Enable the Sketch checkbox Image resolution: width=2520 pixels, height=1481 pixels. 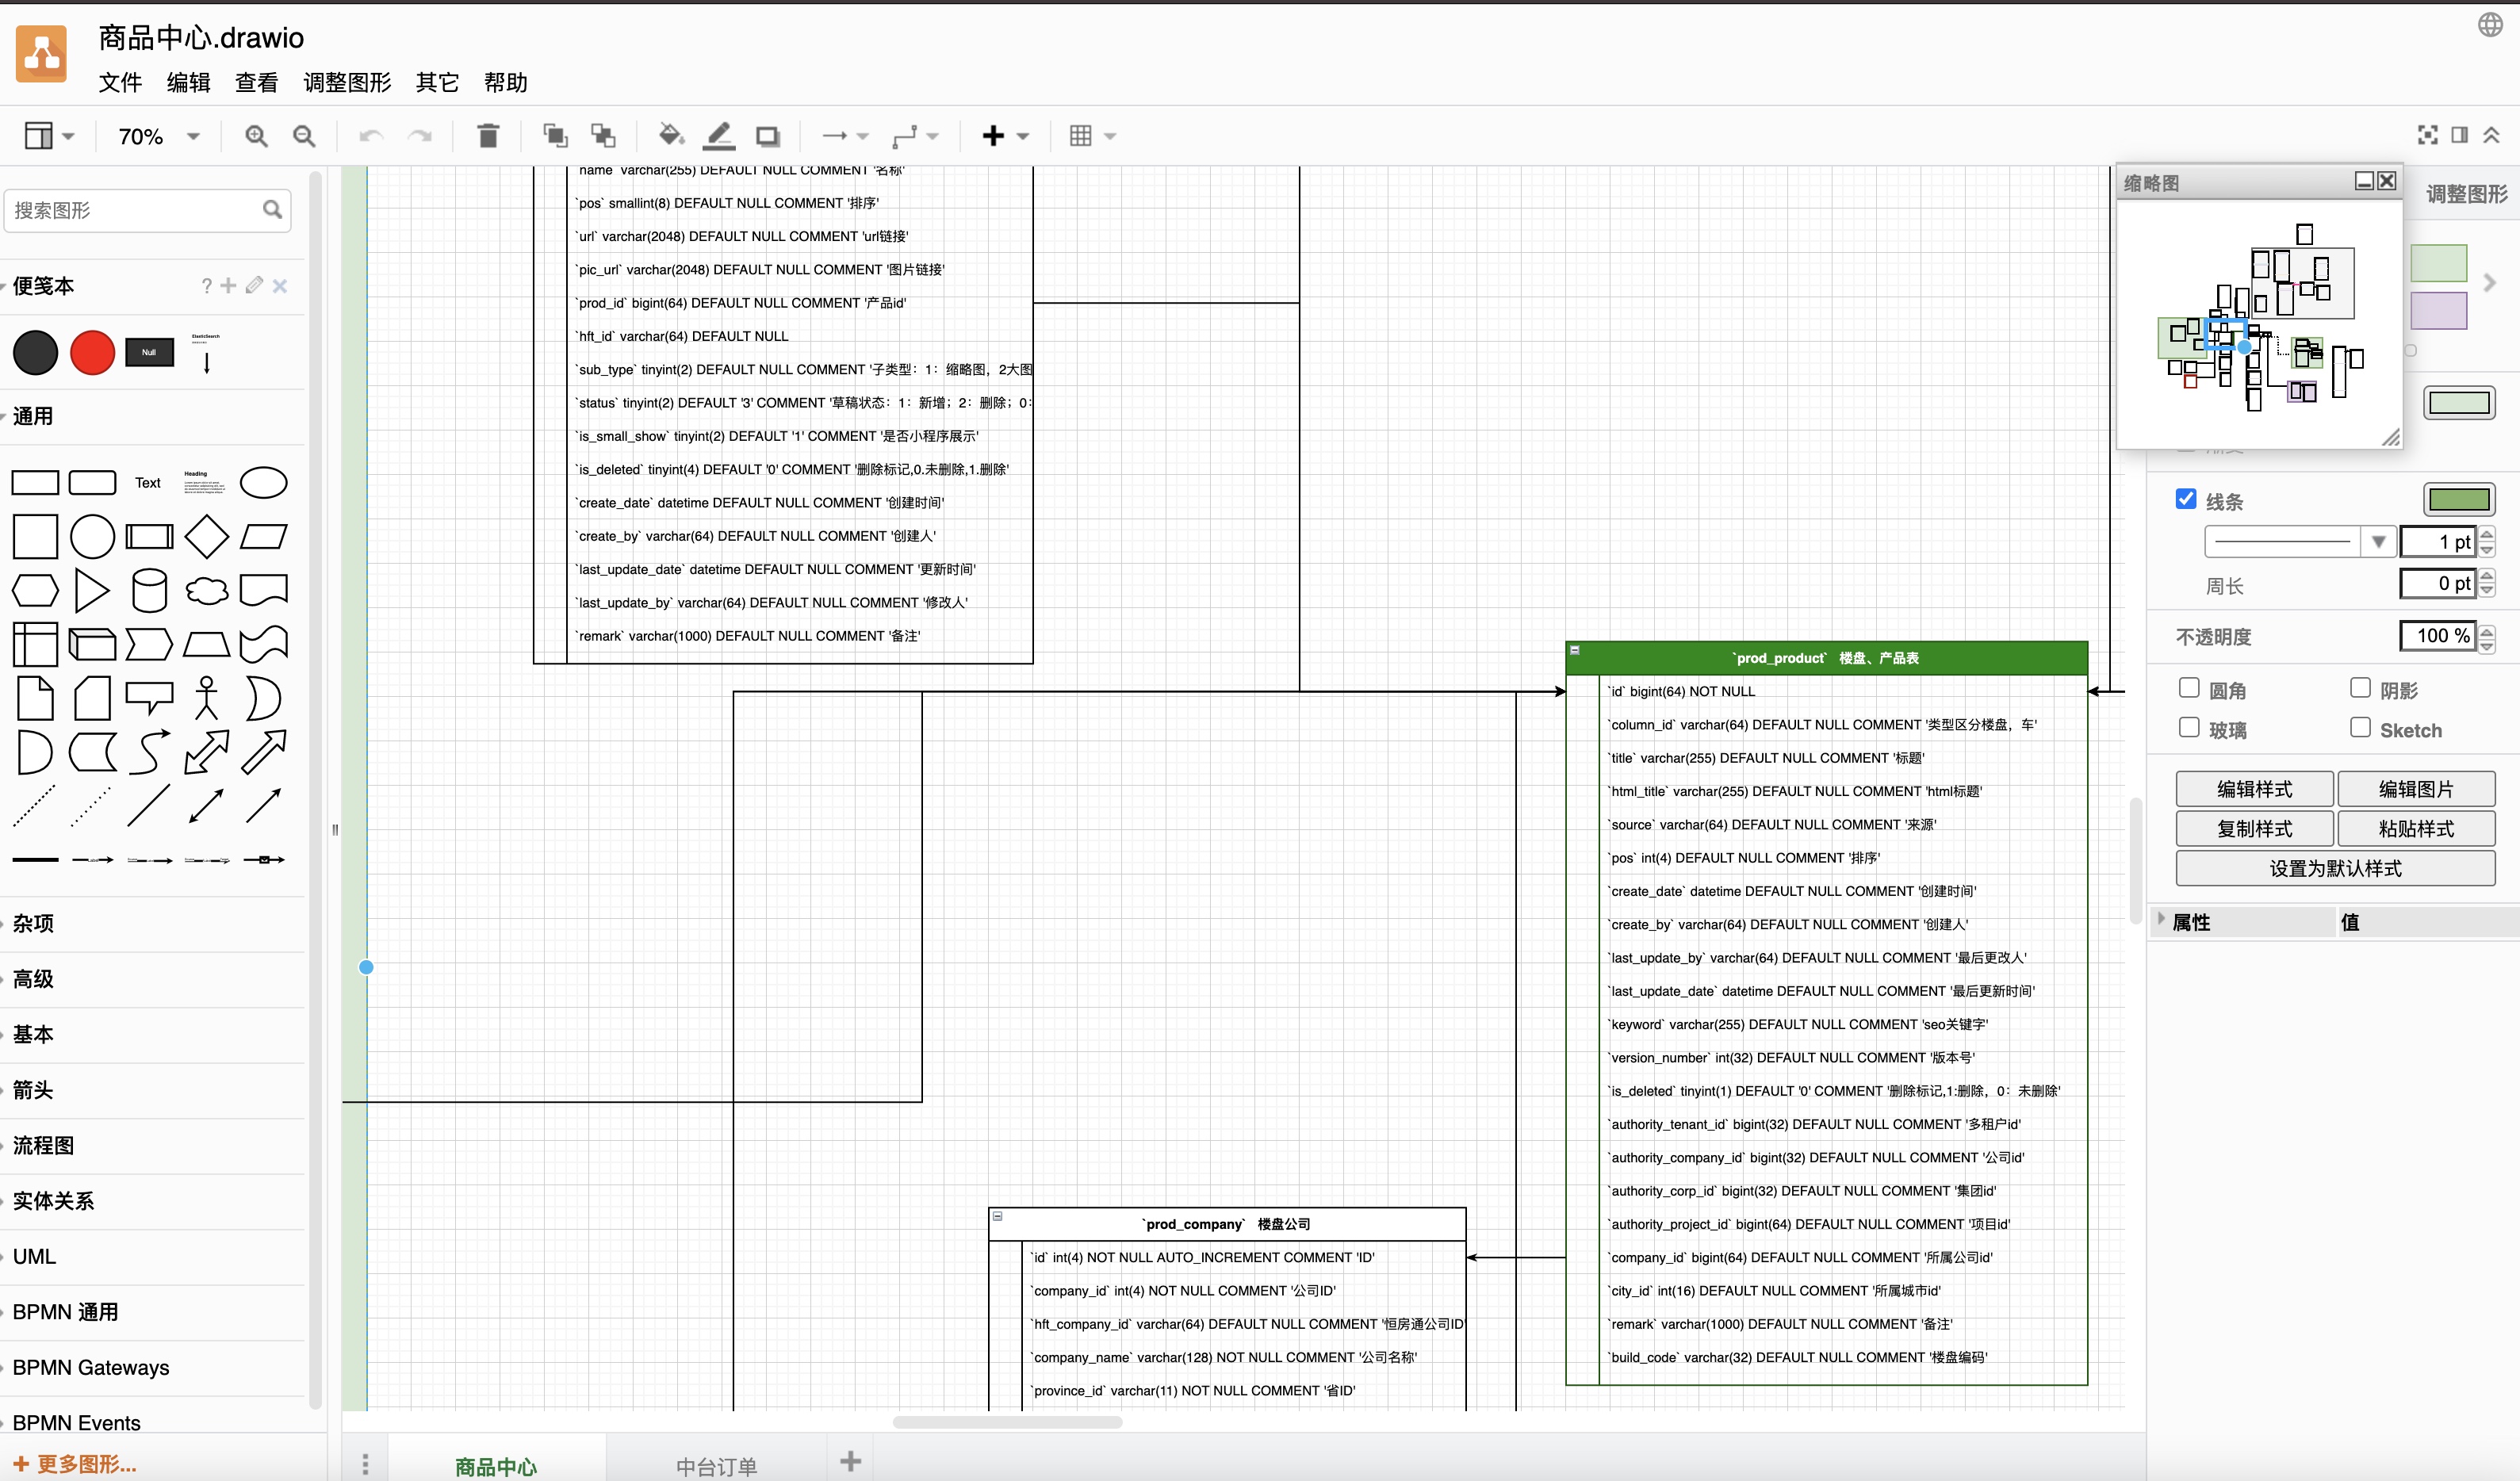pos(2360,727)
